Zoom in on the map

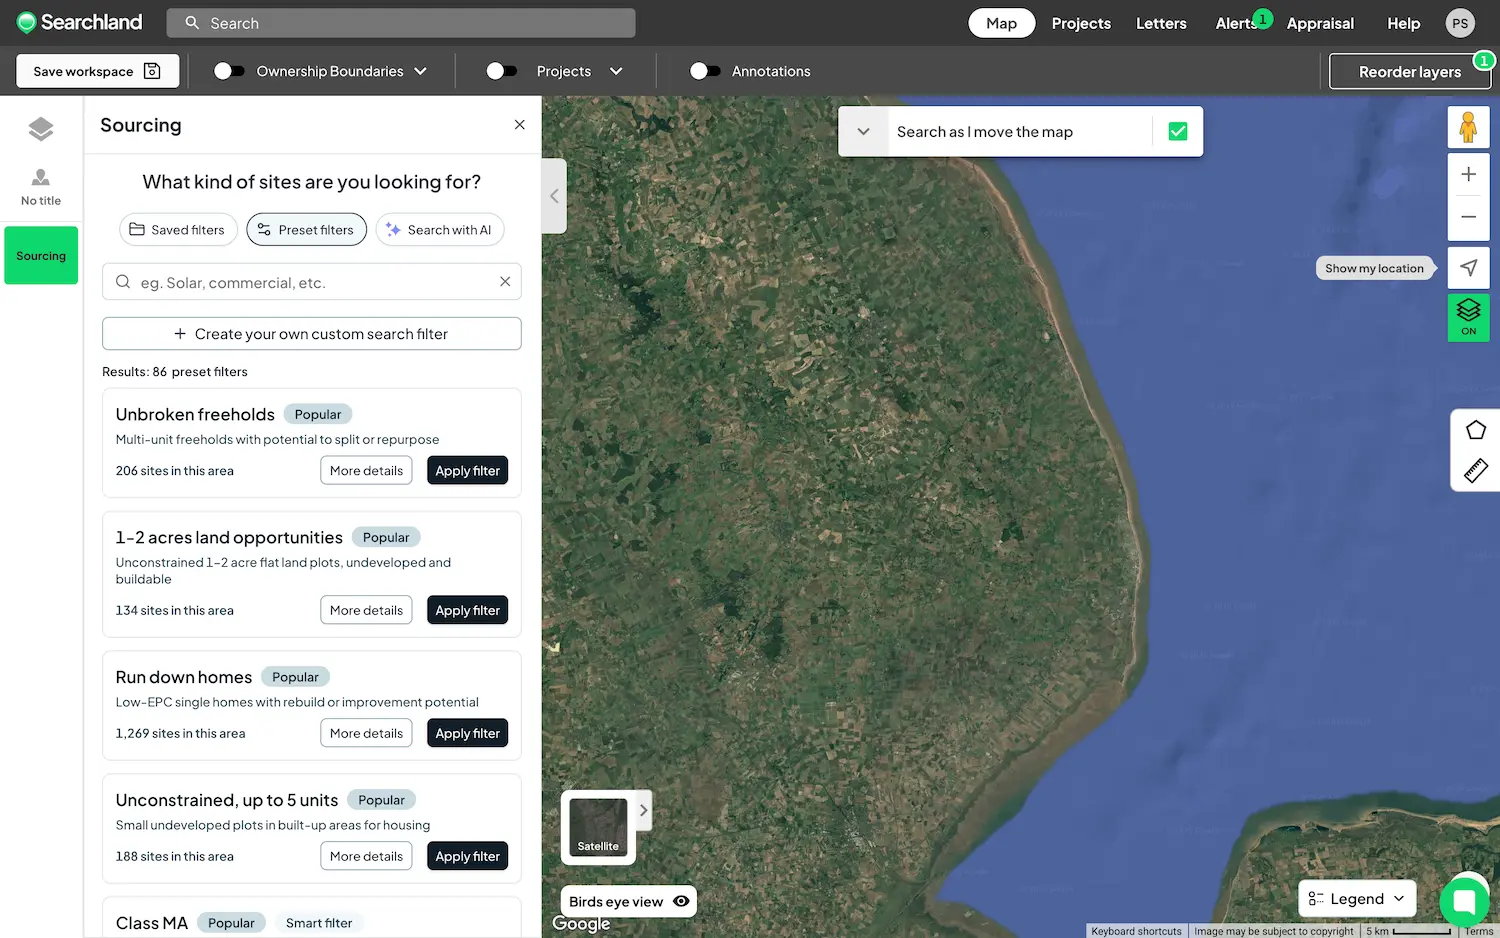1468,174
